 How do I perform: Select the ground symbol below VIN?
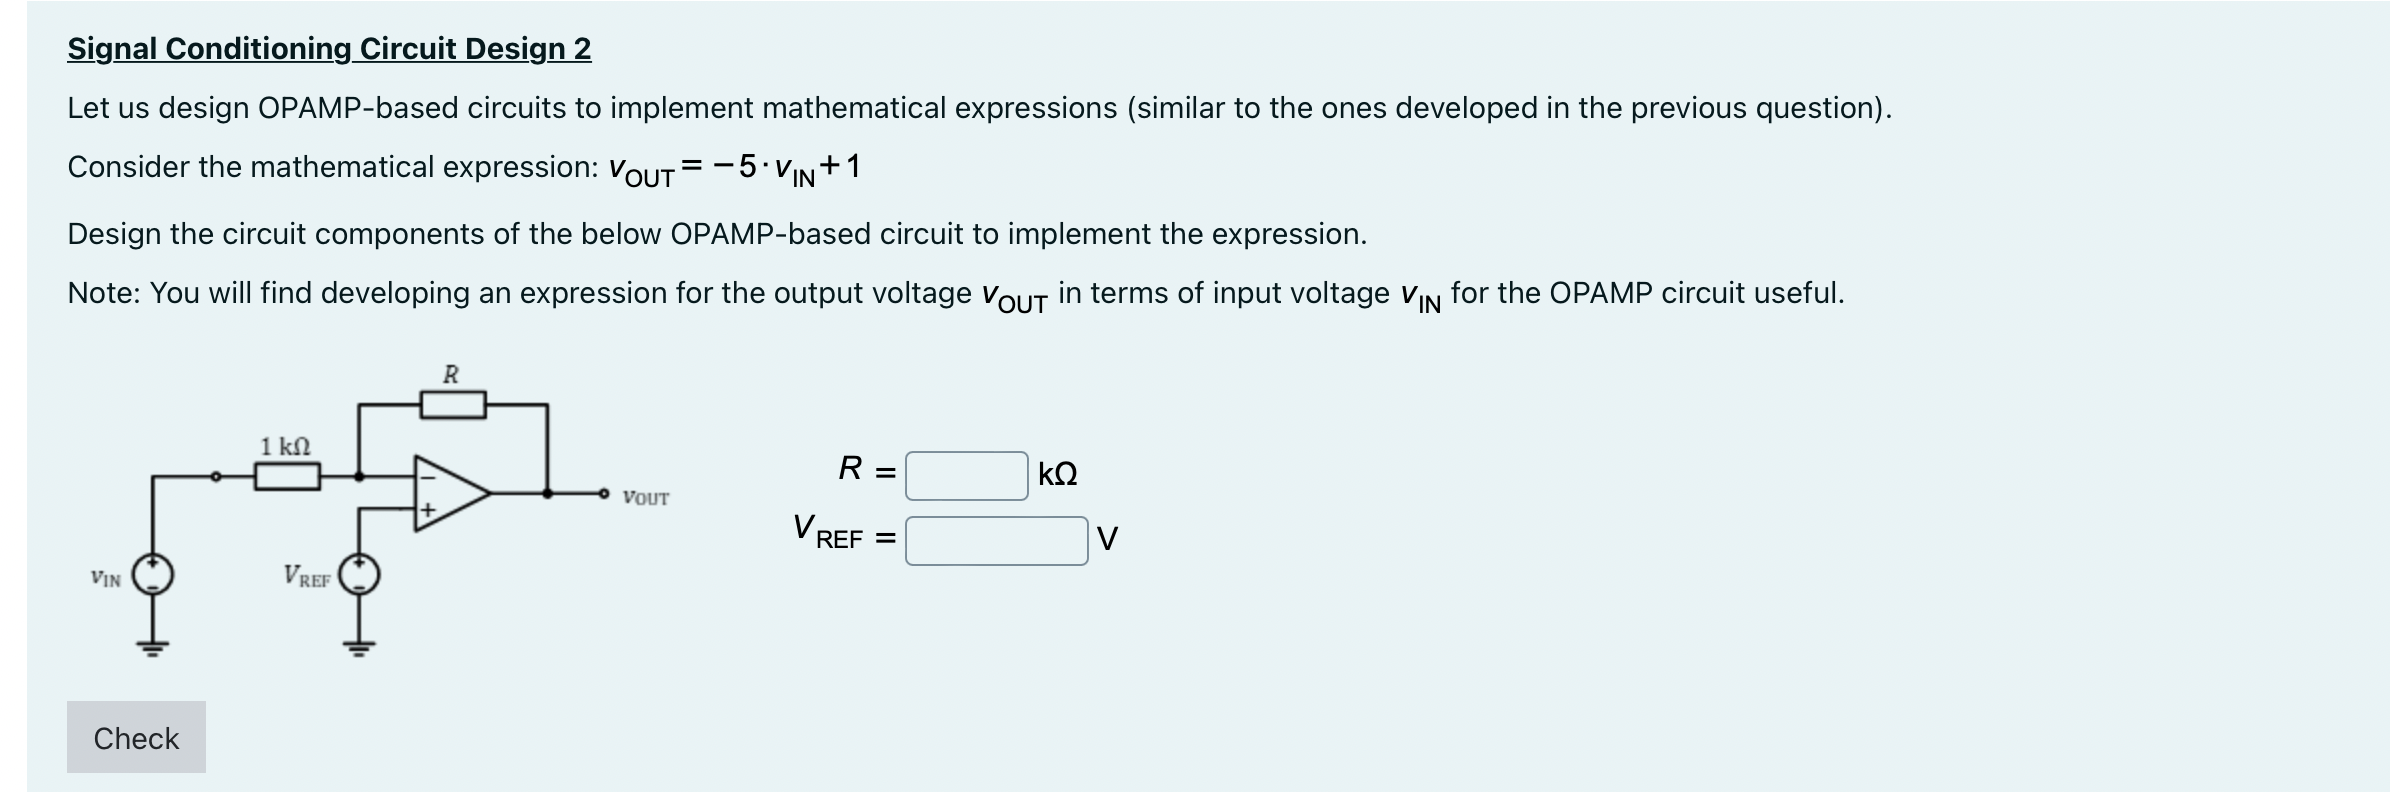pos(153,647)
